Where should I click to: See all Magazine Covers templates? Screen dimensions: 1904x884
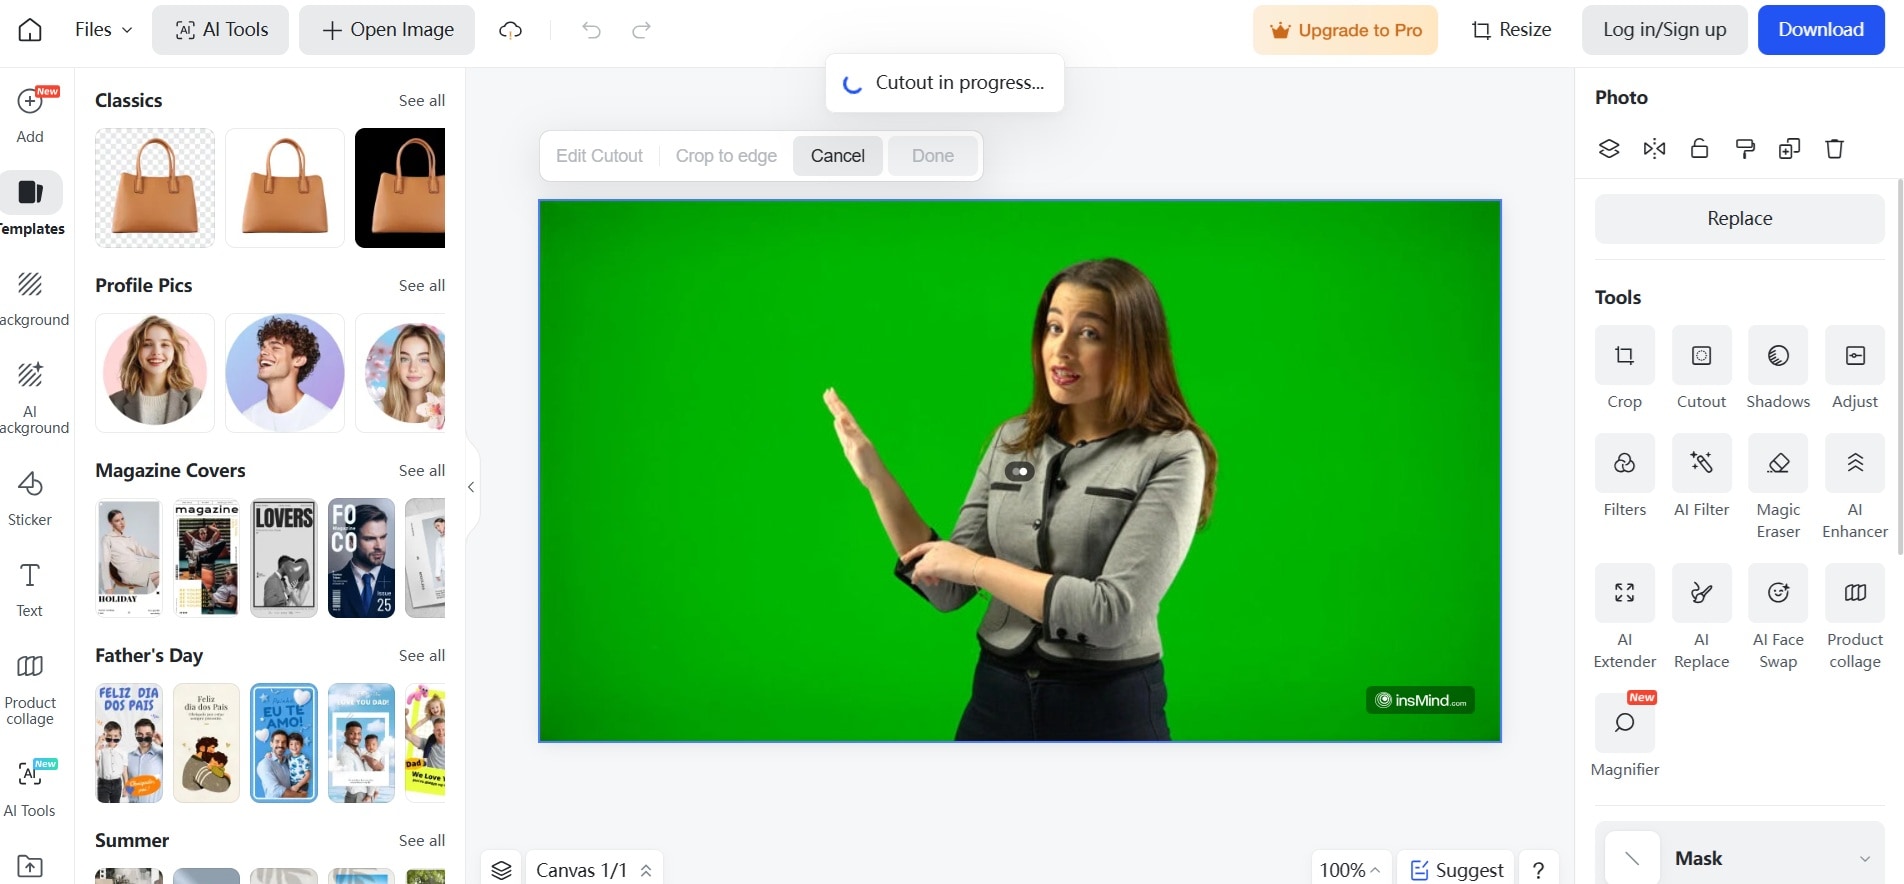(x=422, y=470)
